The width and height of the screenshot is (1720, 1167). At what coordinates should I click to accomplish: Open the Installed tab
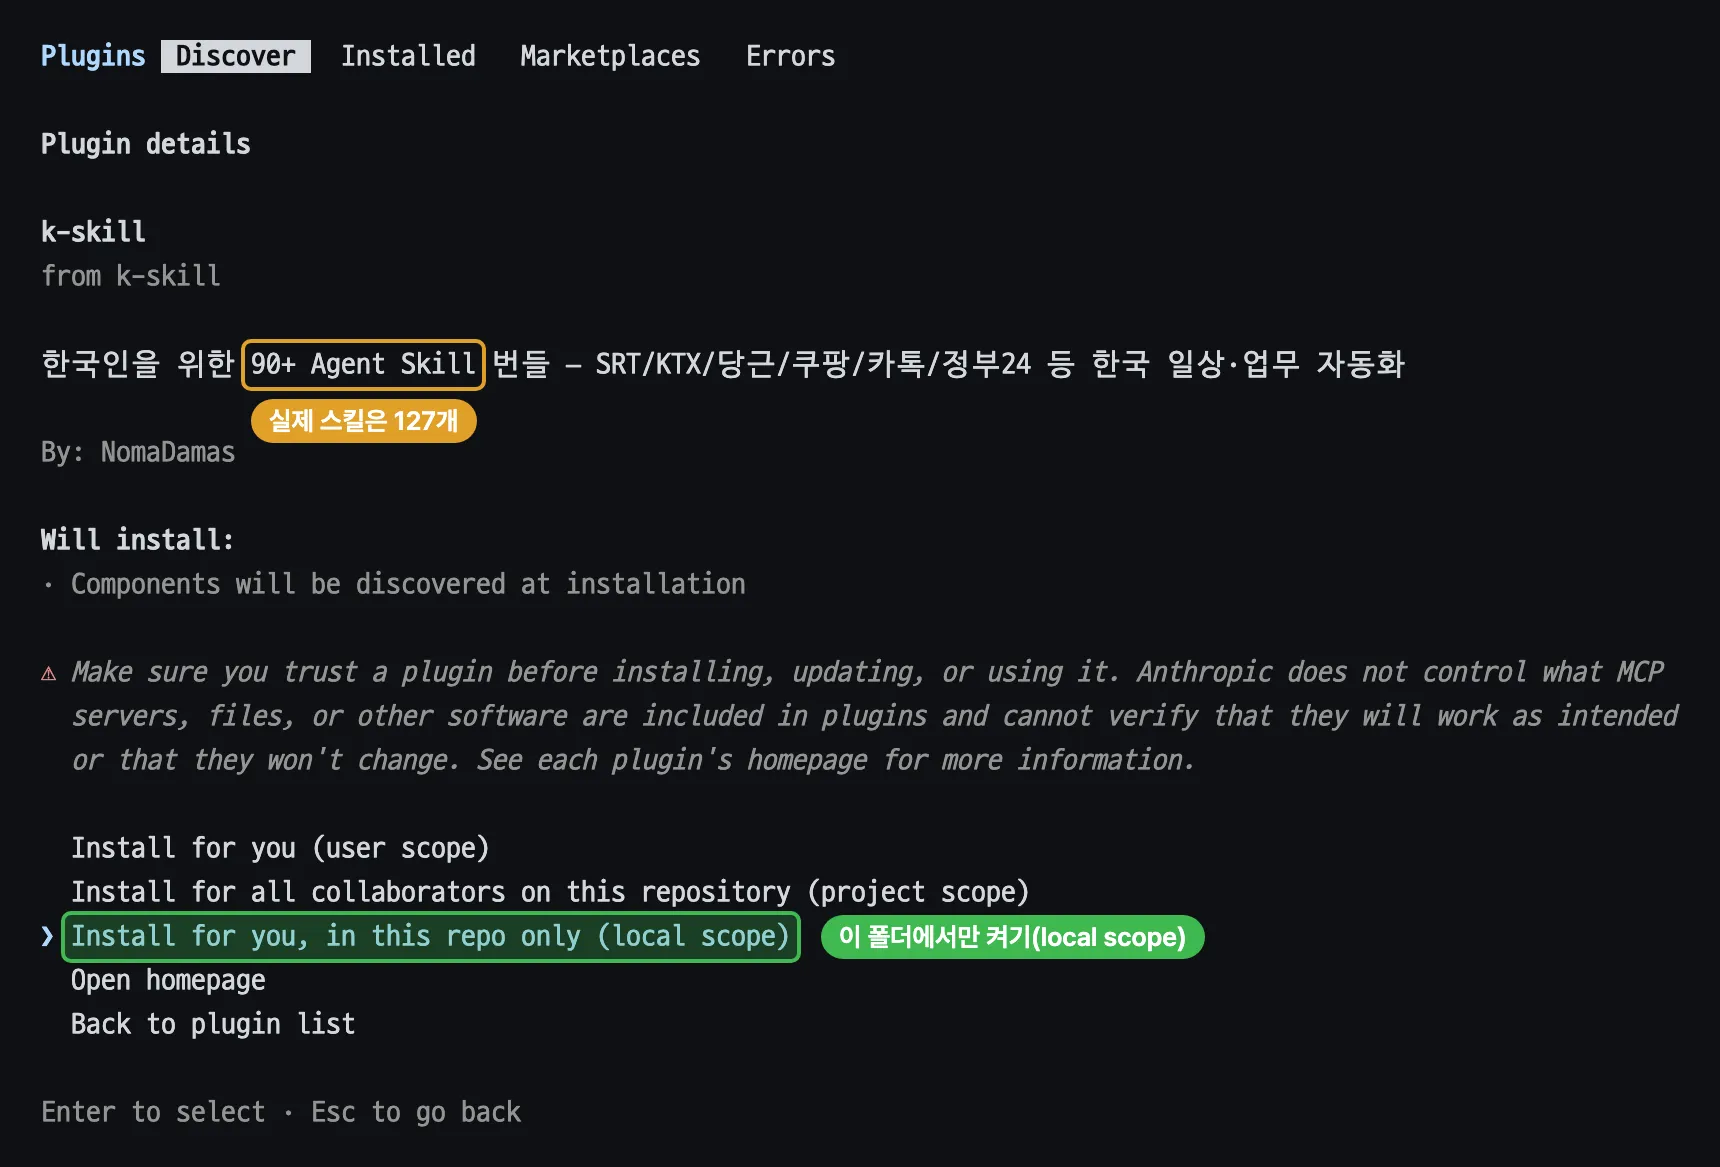(x=408, y=56)
